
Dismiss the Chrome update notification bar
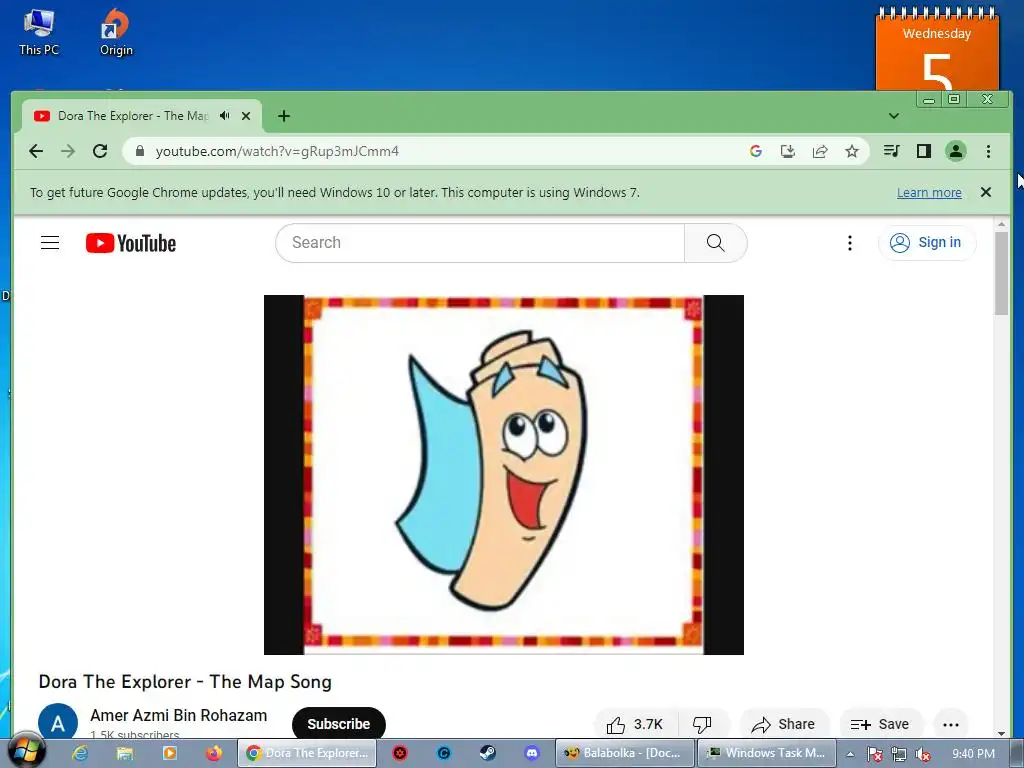tap(985, 192)
